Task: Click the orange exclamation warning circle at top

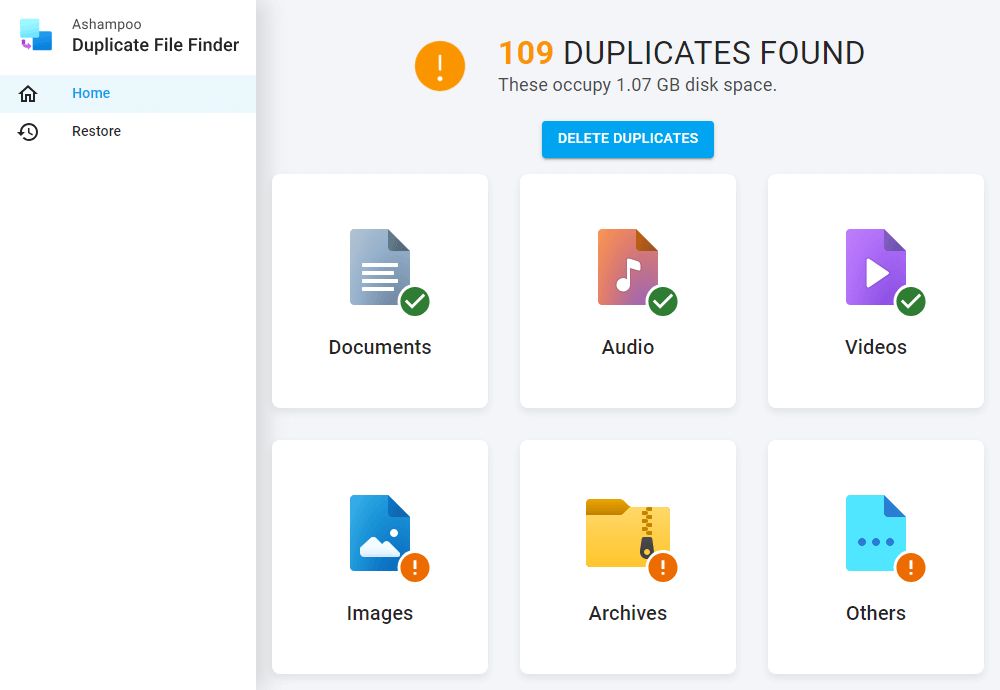Action: click(x=439, y=66)
